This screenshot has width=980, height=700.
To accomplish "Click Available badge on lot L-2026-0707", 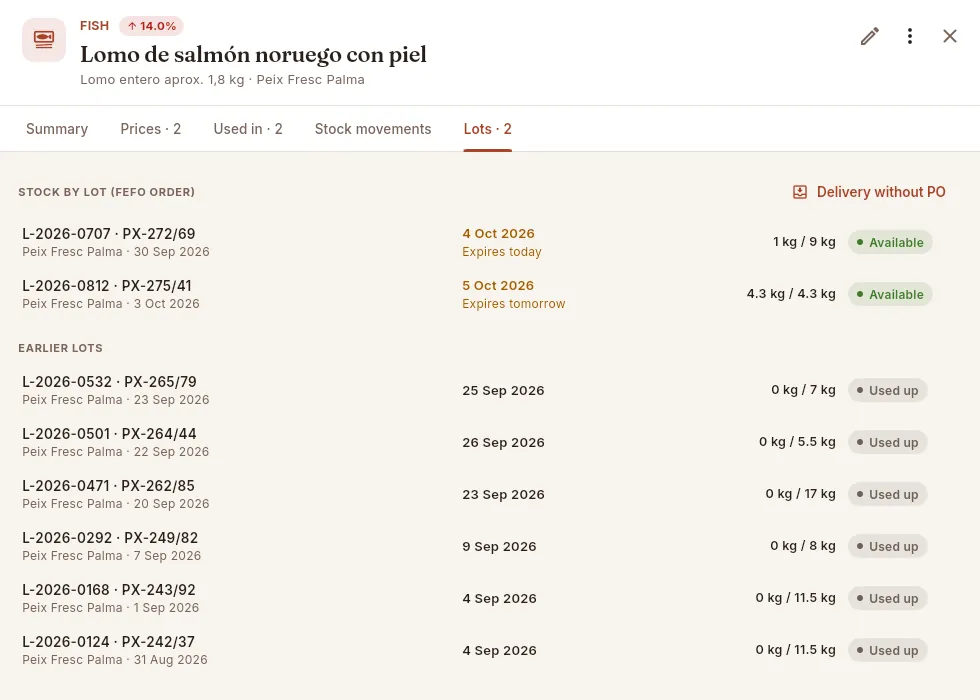I will tap(890, 242).
